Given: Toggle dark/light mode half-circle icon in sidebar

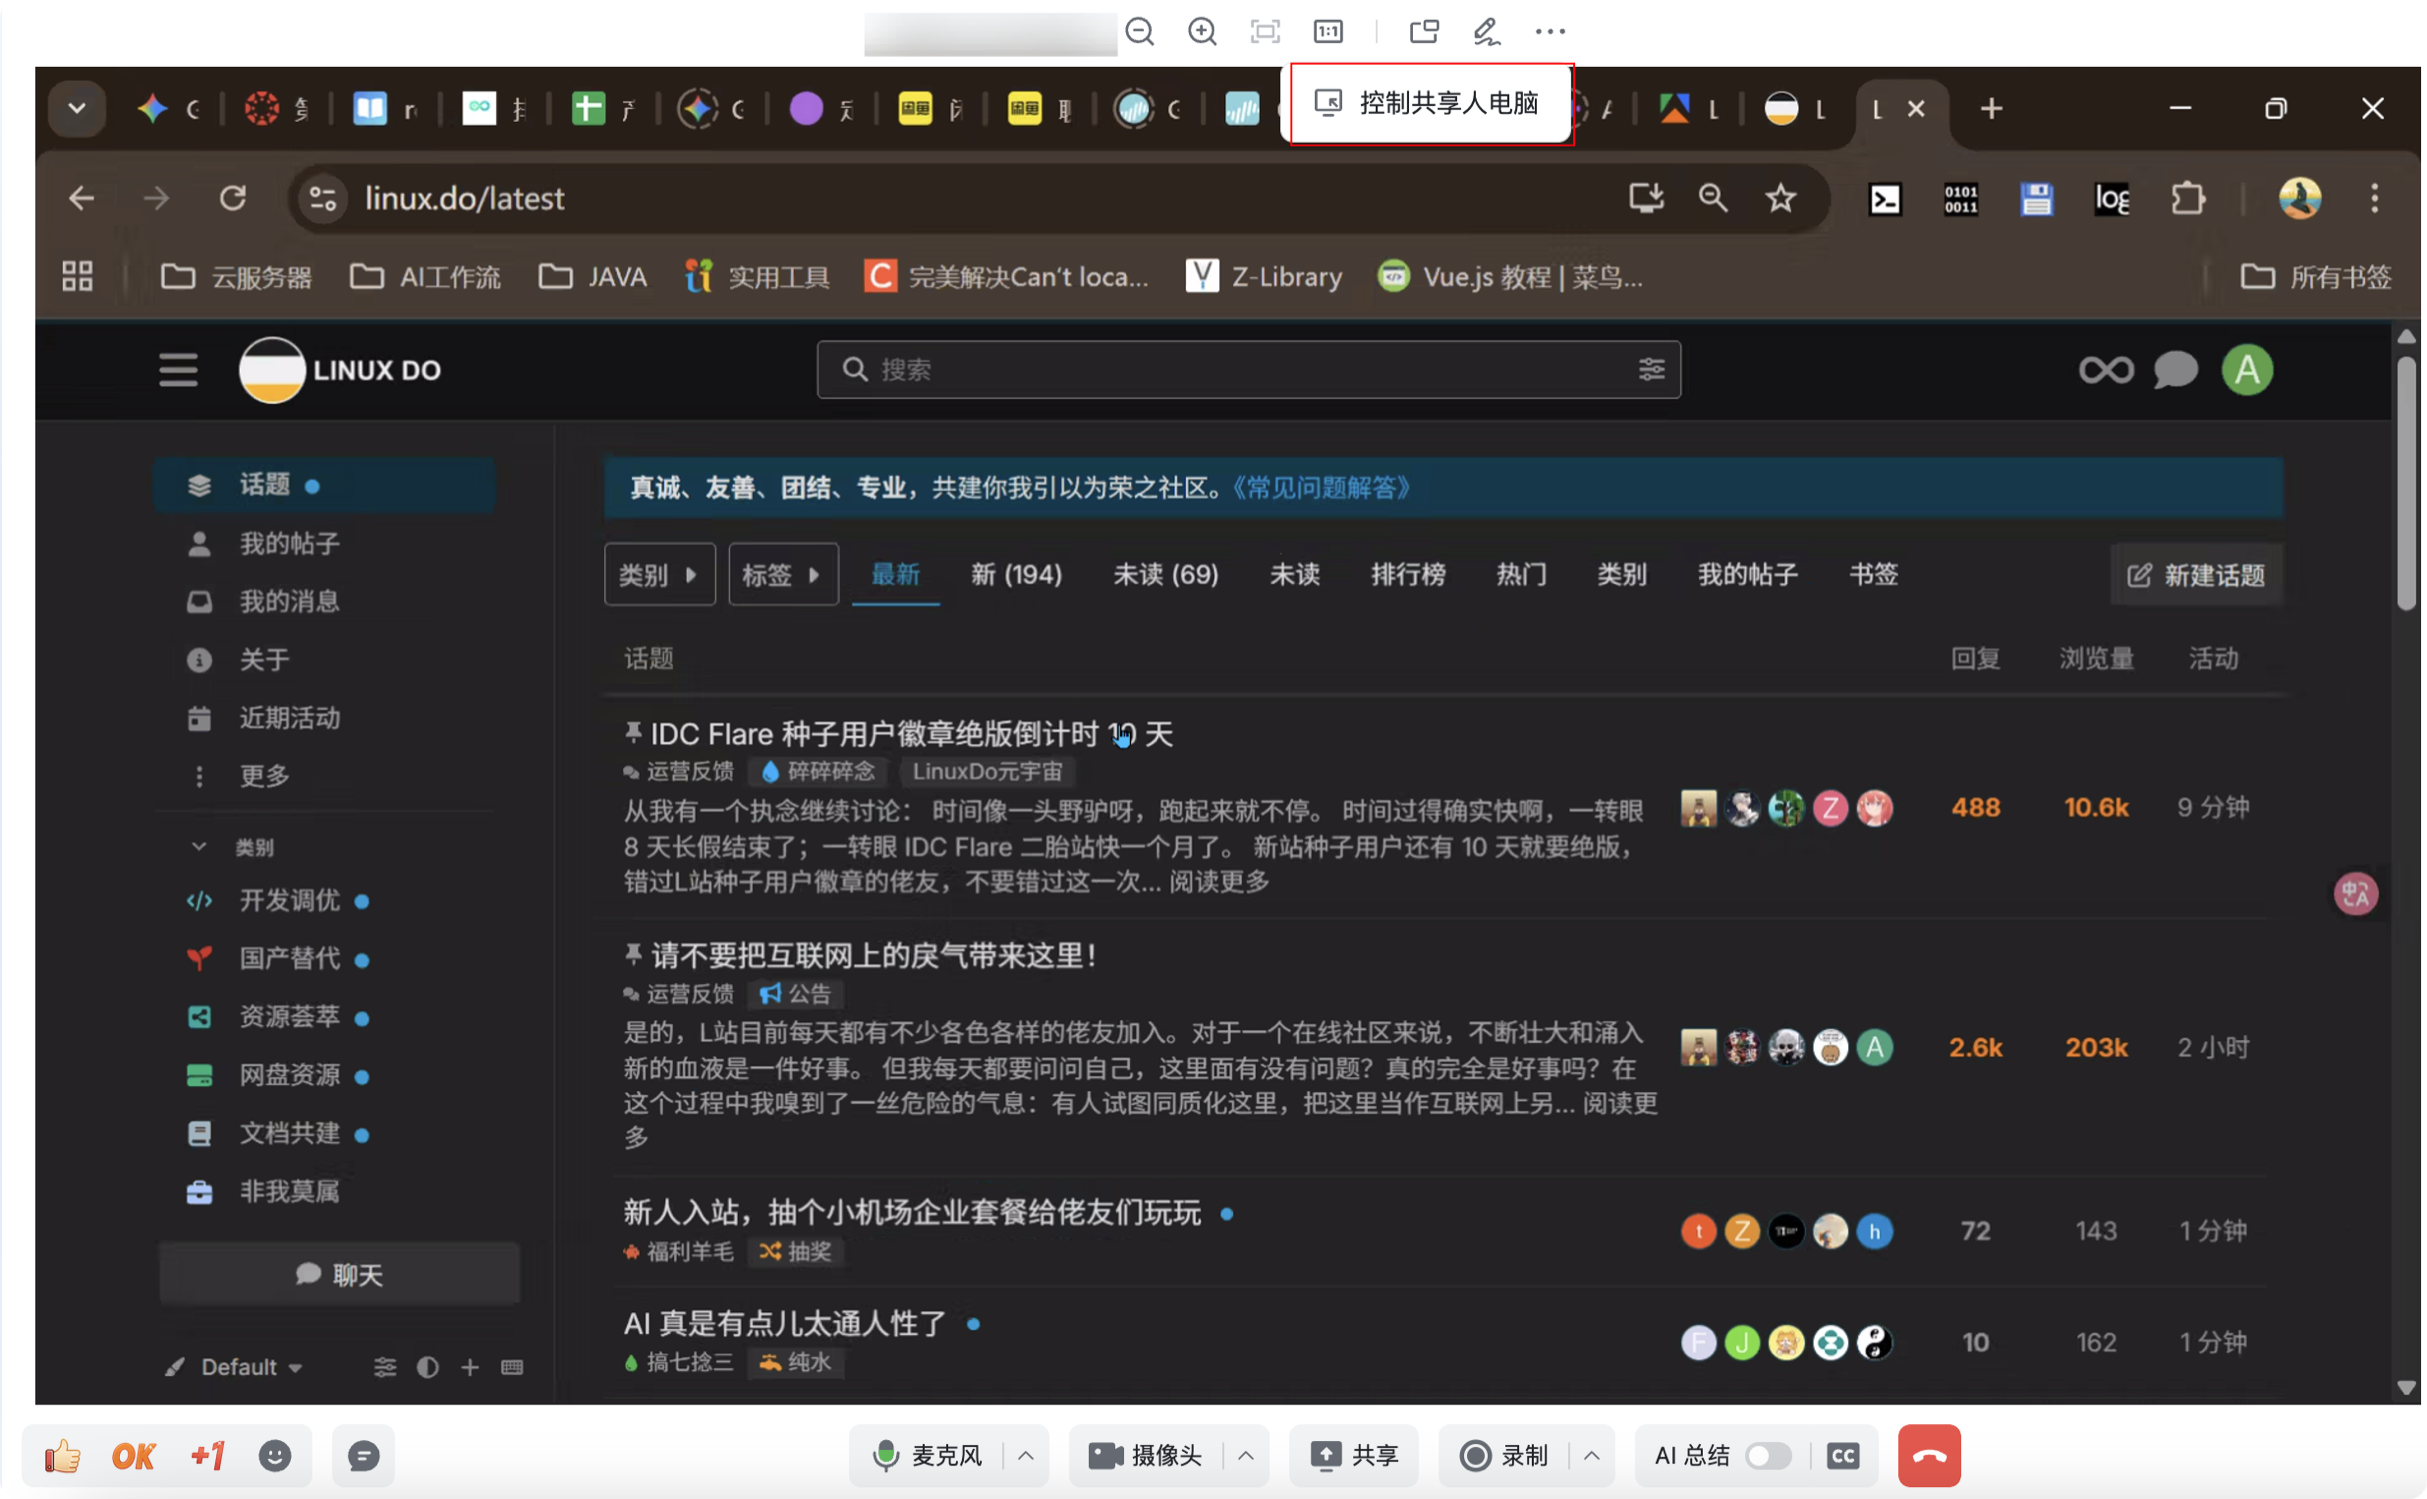Looking at the screenshot, I should (427, 1367).
